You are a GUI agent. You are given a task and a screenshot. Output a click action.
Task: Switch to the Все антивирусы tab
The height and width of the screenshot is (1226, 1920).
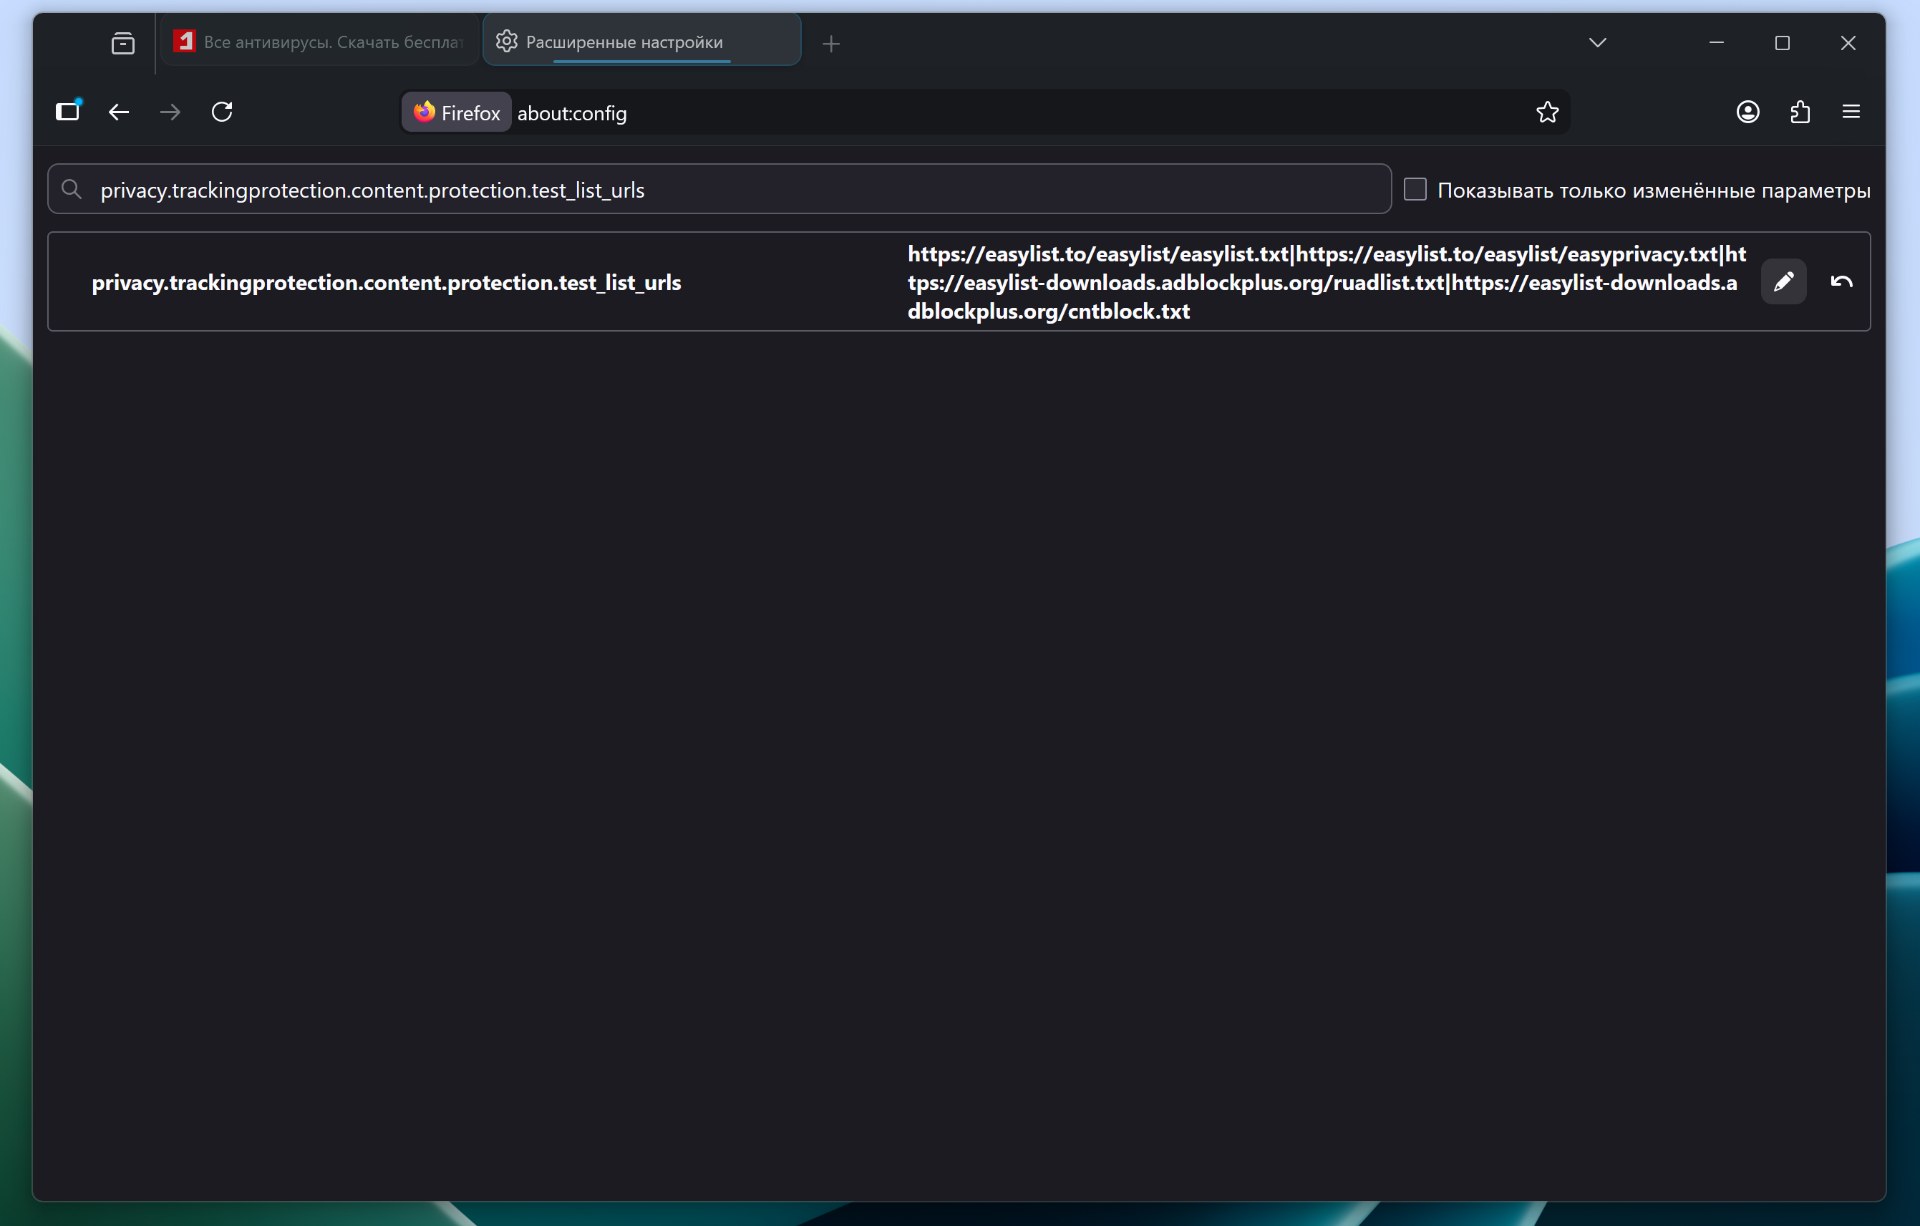(320, 42)
